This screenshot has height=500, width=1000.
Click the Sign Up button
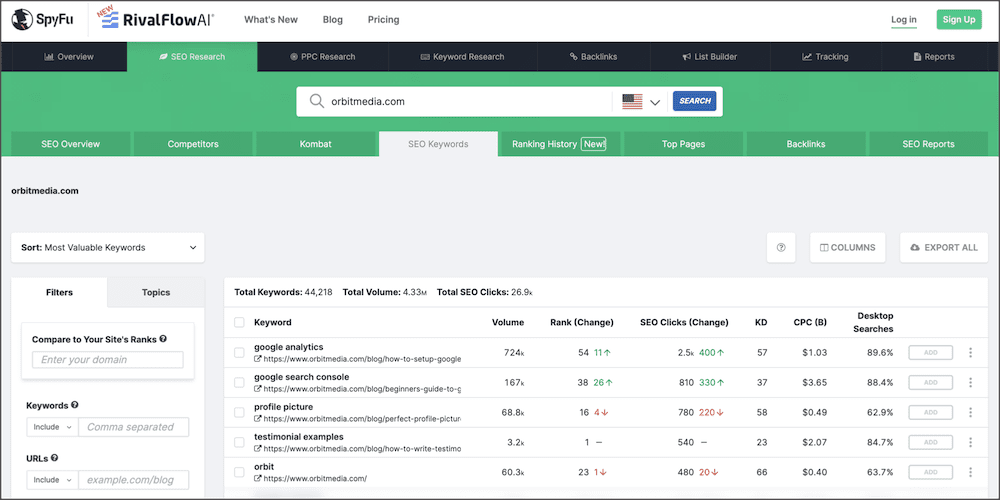959,19
